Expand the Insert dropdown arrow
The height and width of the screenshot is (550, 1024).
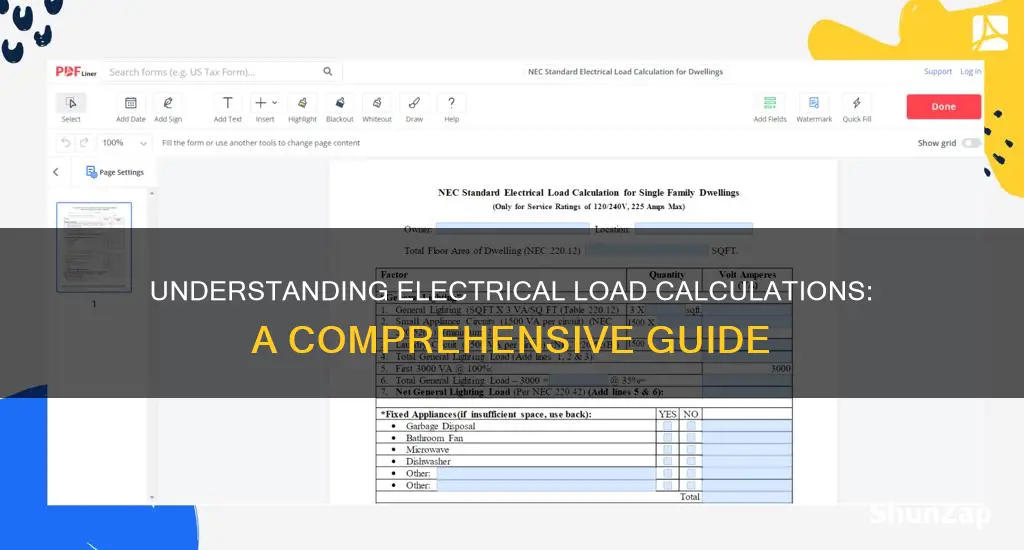(275, 103)
